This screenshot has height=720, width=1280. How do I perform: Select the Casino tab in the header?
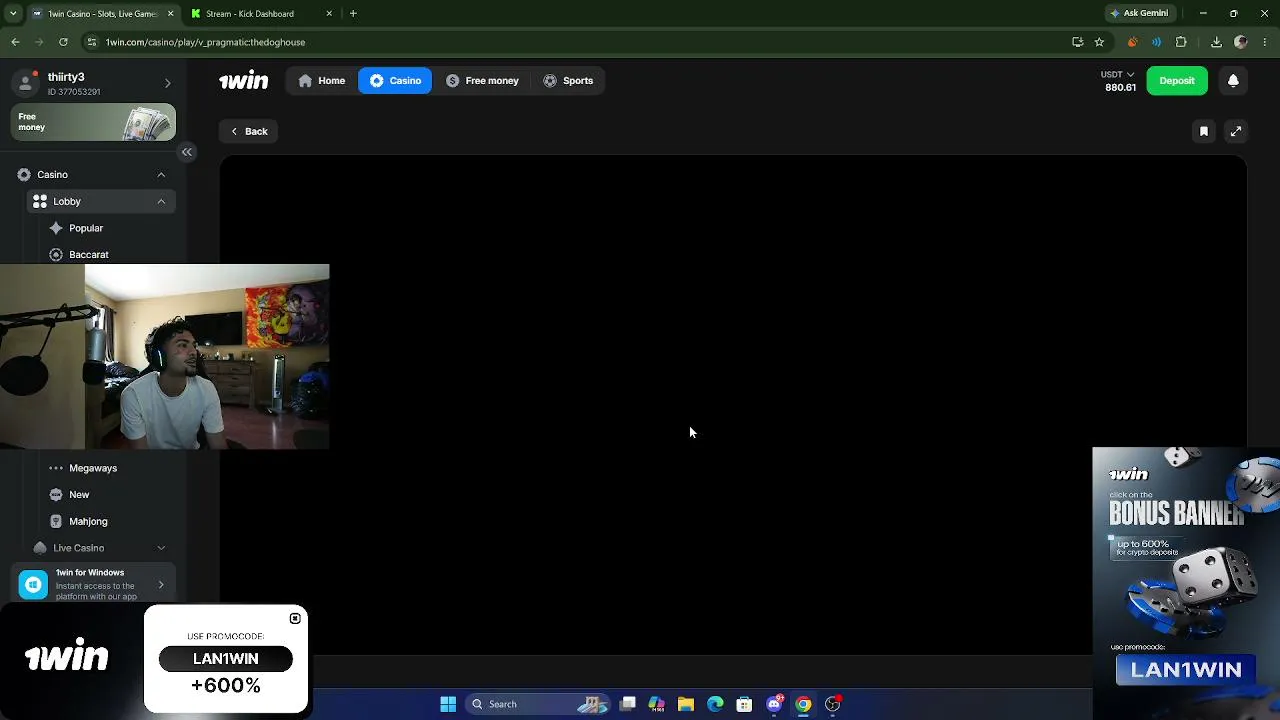[395, 81]
